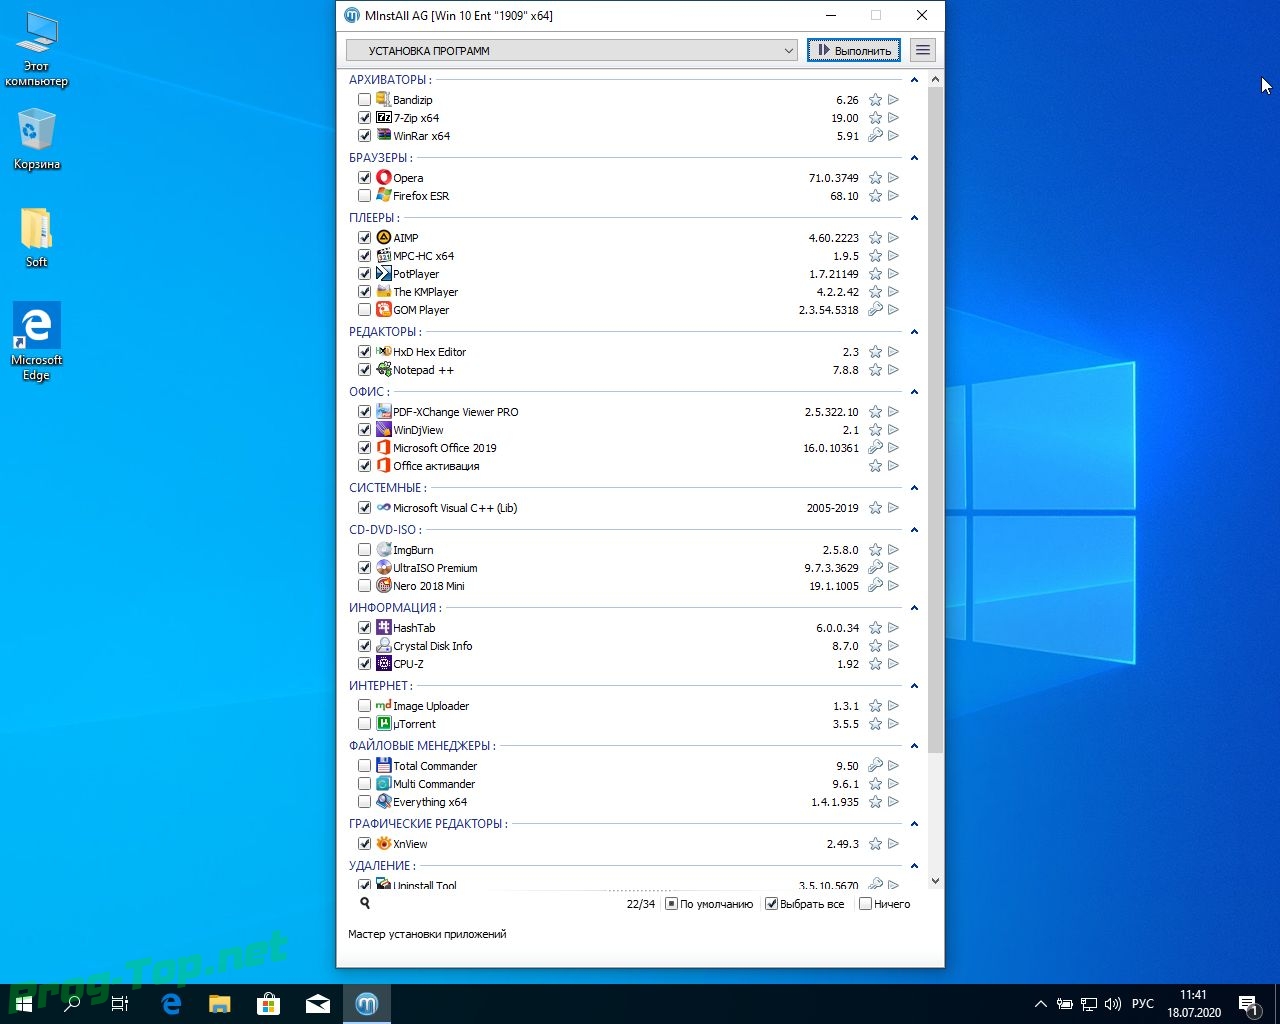Click the play arrow icon for CPU-Z
Viewport: 1280px width, 1024px height.
coord(893,664)
